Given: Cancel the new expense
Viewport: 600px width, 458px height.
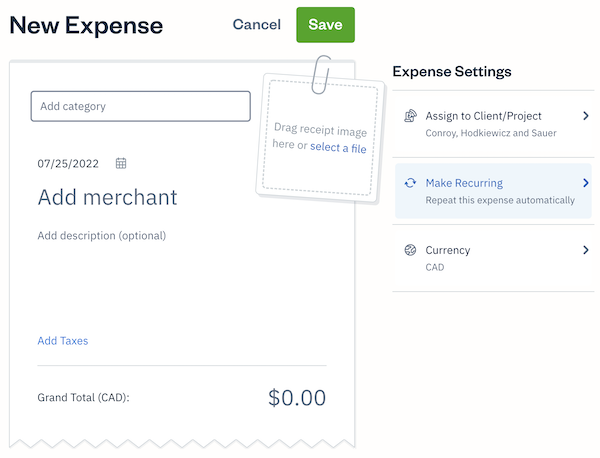Looking at the screenshot, I should click(x=256, y=25).
